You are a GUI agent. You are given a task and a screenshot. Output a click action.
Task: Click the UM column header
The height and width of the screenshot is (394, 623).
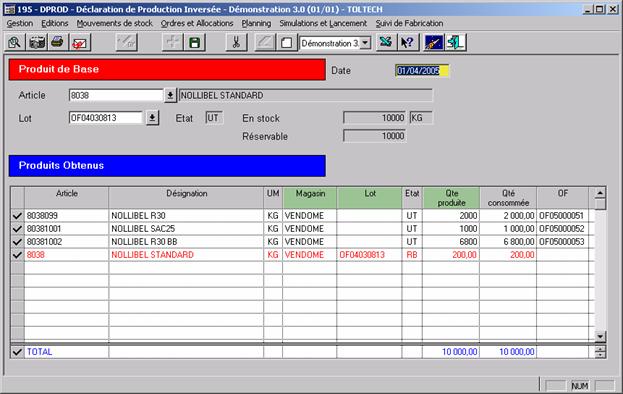(x=273, y=197)
